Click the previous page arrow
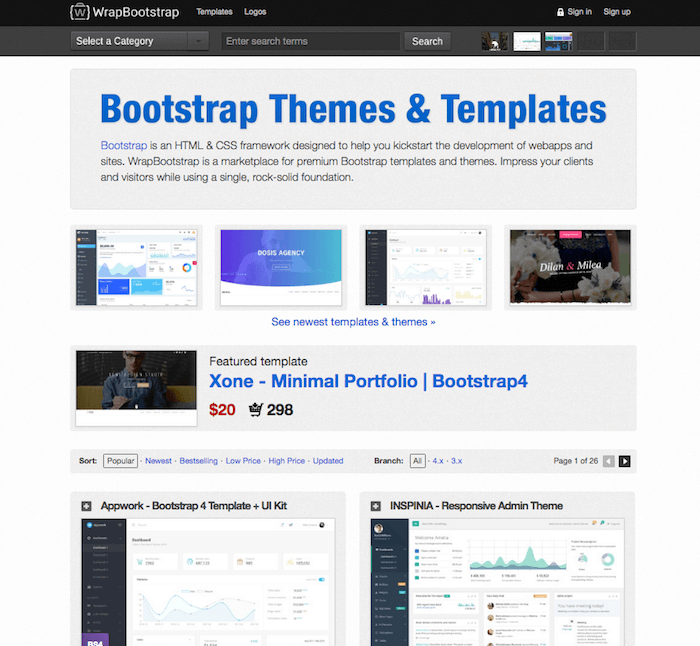This screenshot has width=700, height=646. [x=608, y=461]
